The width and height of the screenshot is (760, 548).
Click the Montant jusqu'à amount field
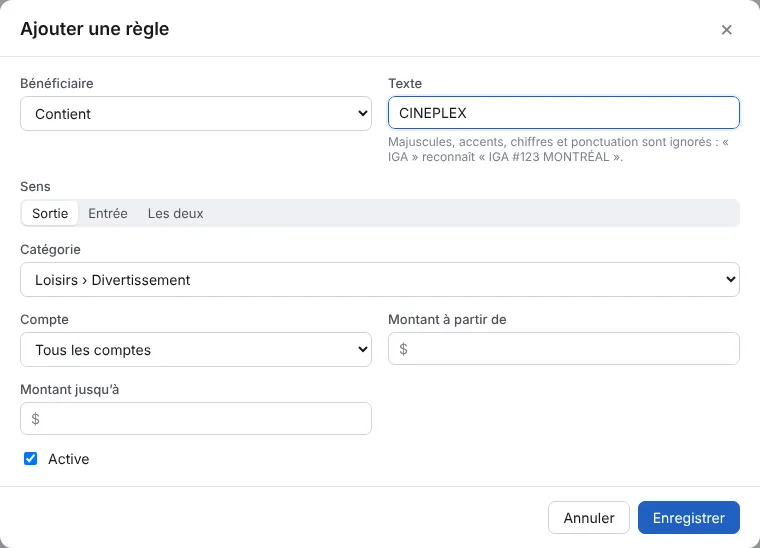coord(196,418)
